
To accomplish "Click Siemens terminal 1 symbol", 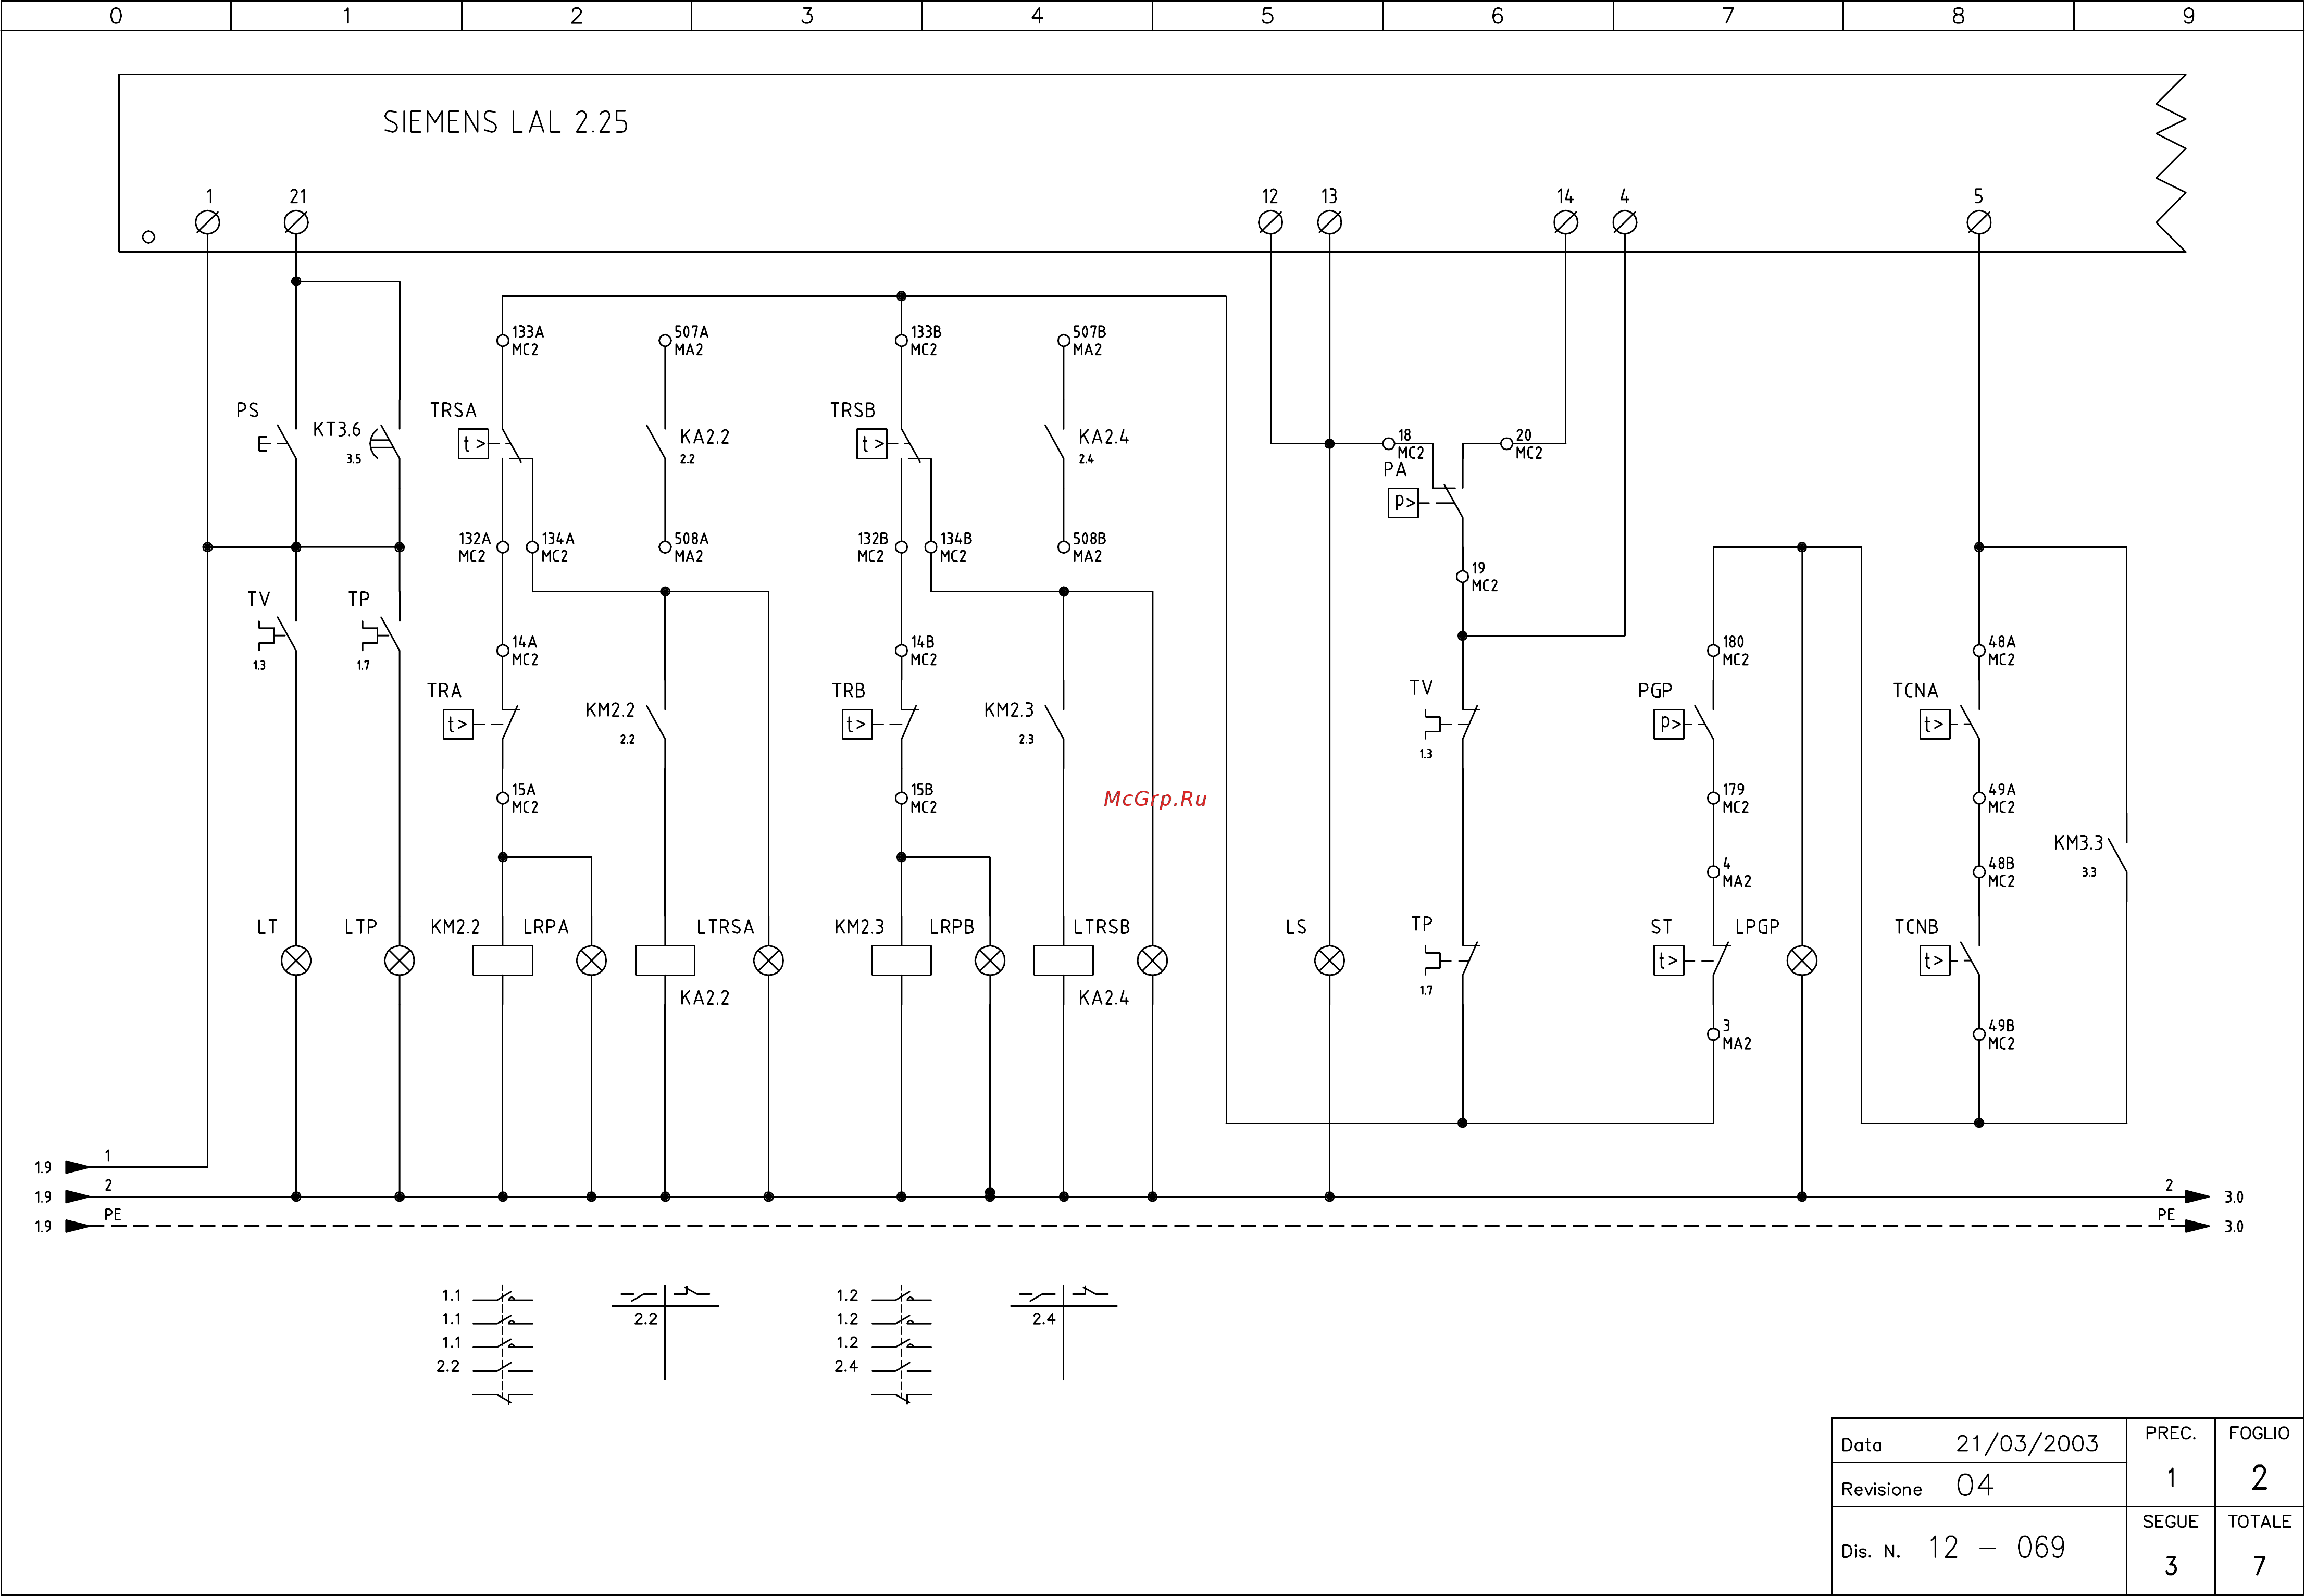I will click(x=208, y=222).
